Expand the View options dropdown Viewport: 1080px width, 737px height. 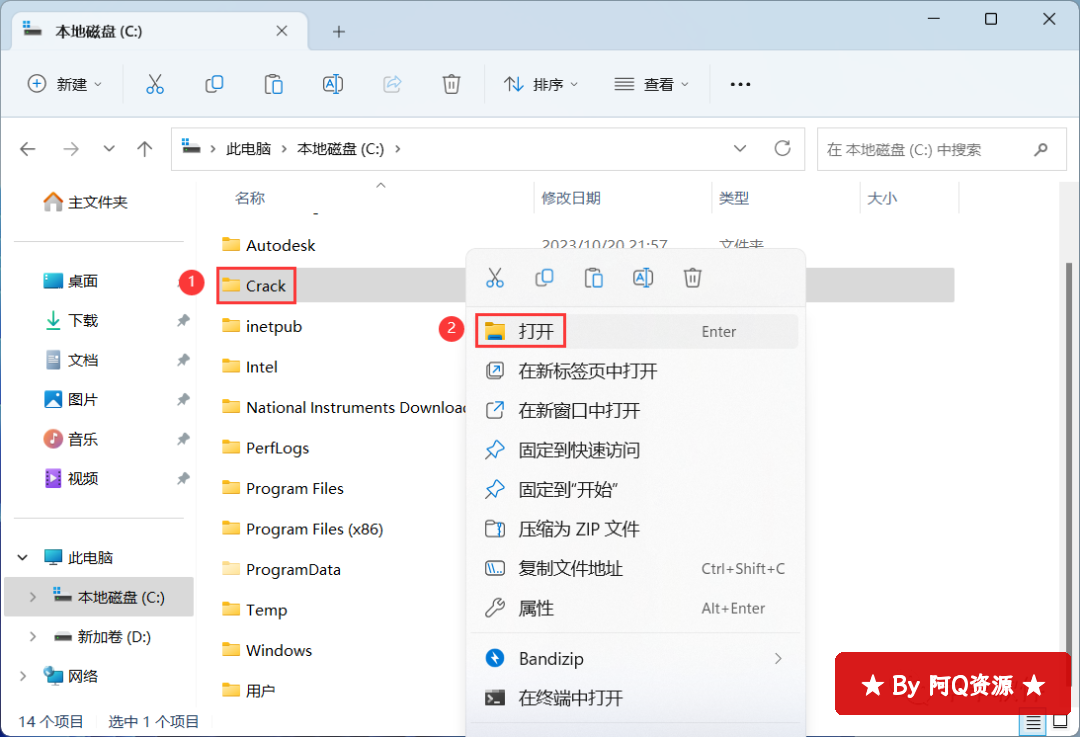(x=651, y=85)
